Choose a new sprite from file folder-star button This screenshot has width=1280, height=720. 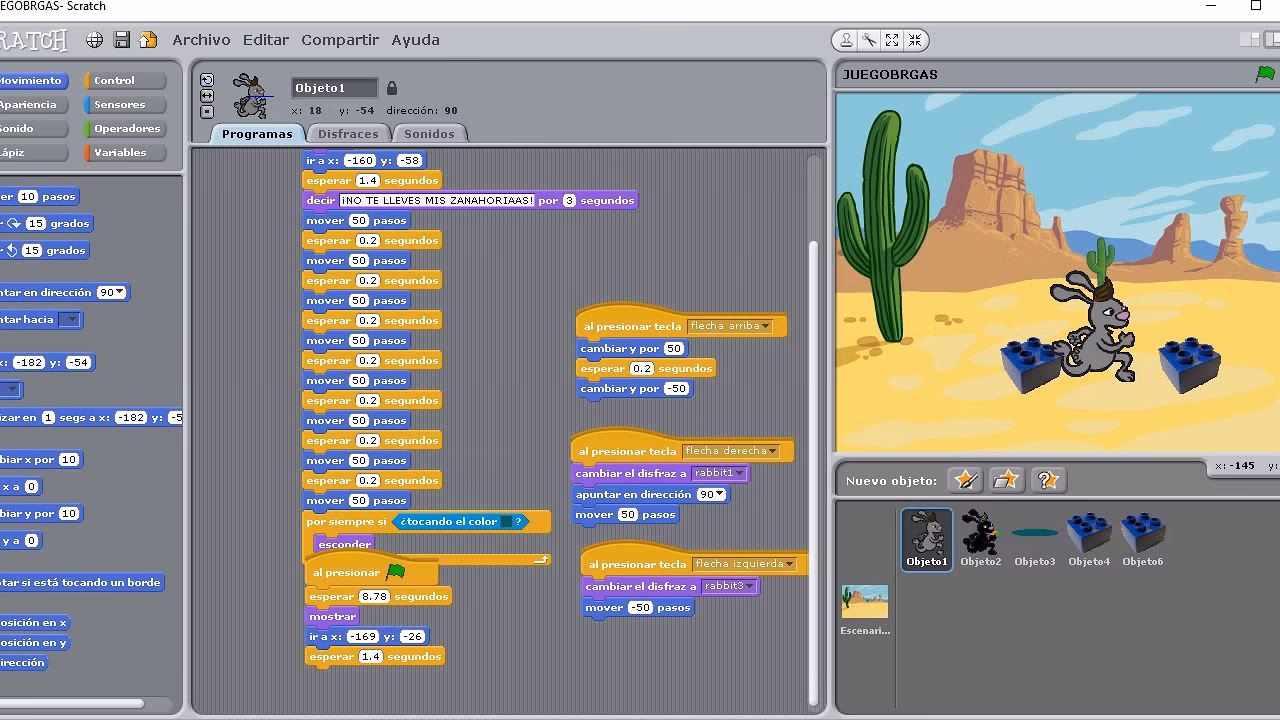pyautogui.click(x=1006, y=480)
